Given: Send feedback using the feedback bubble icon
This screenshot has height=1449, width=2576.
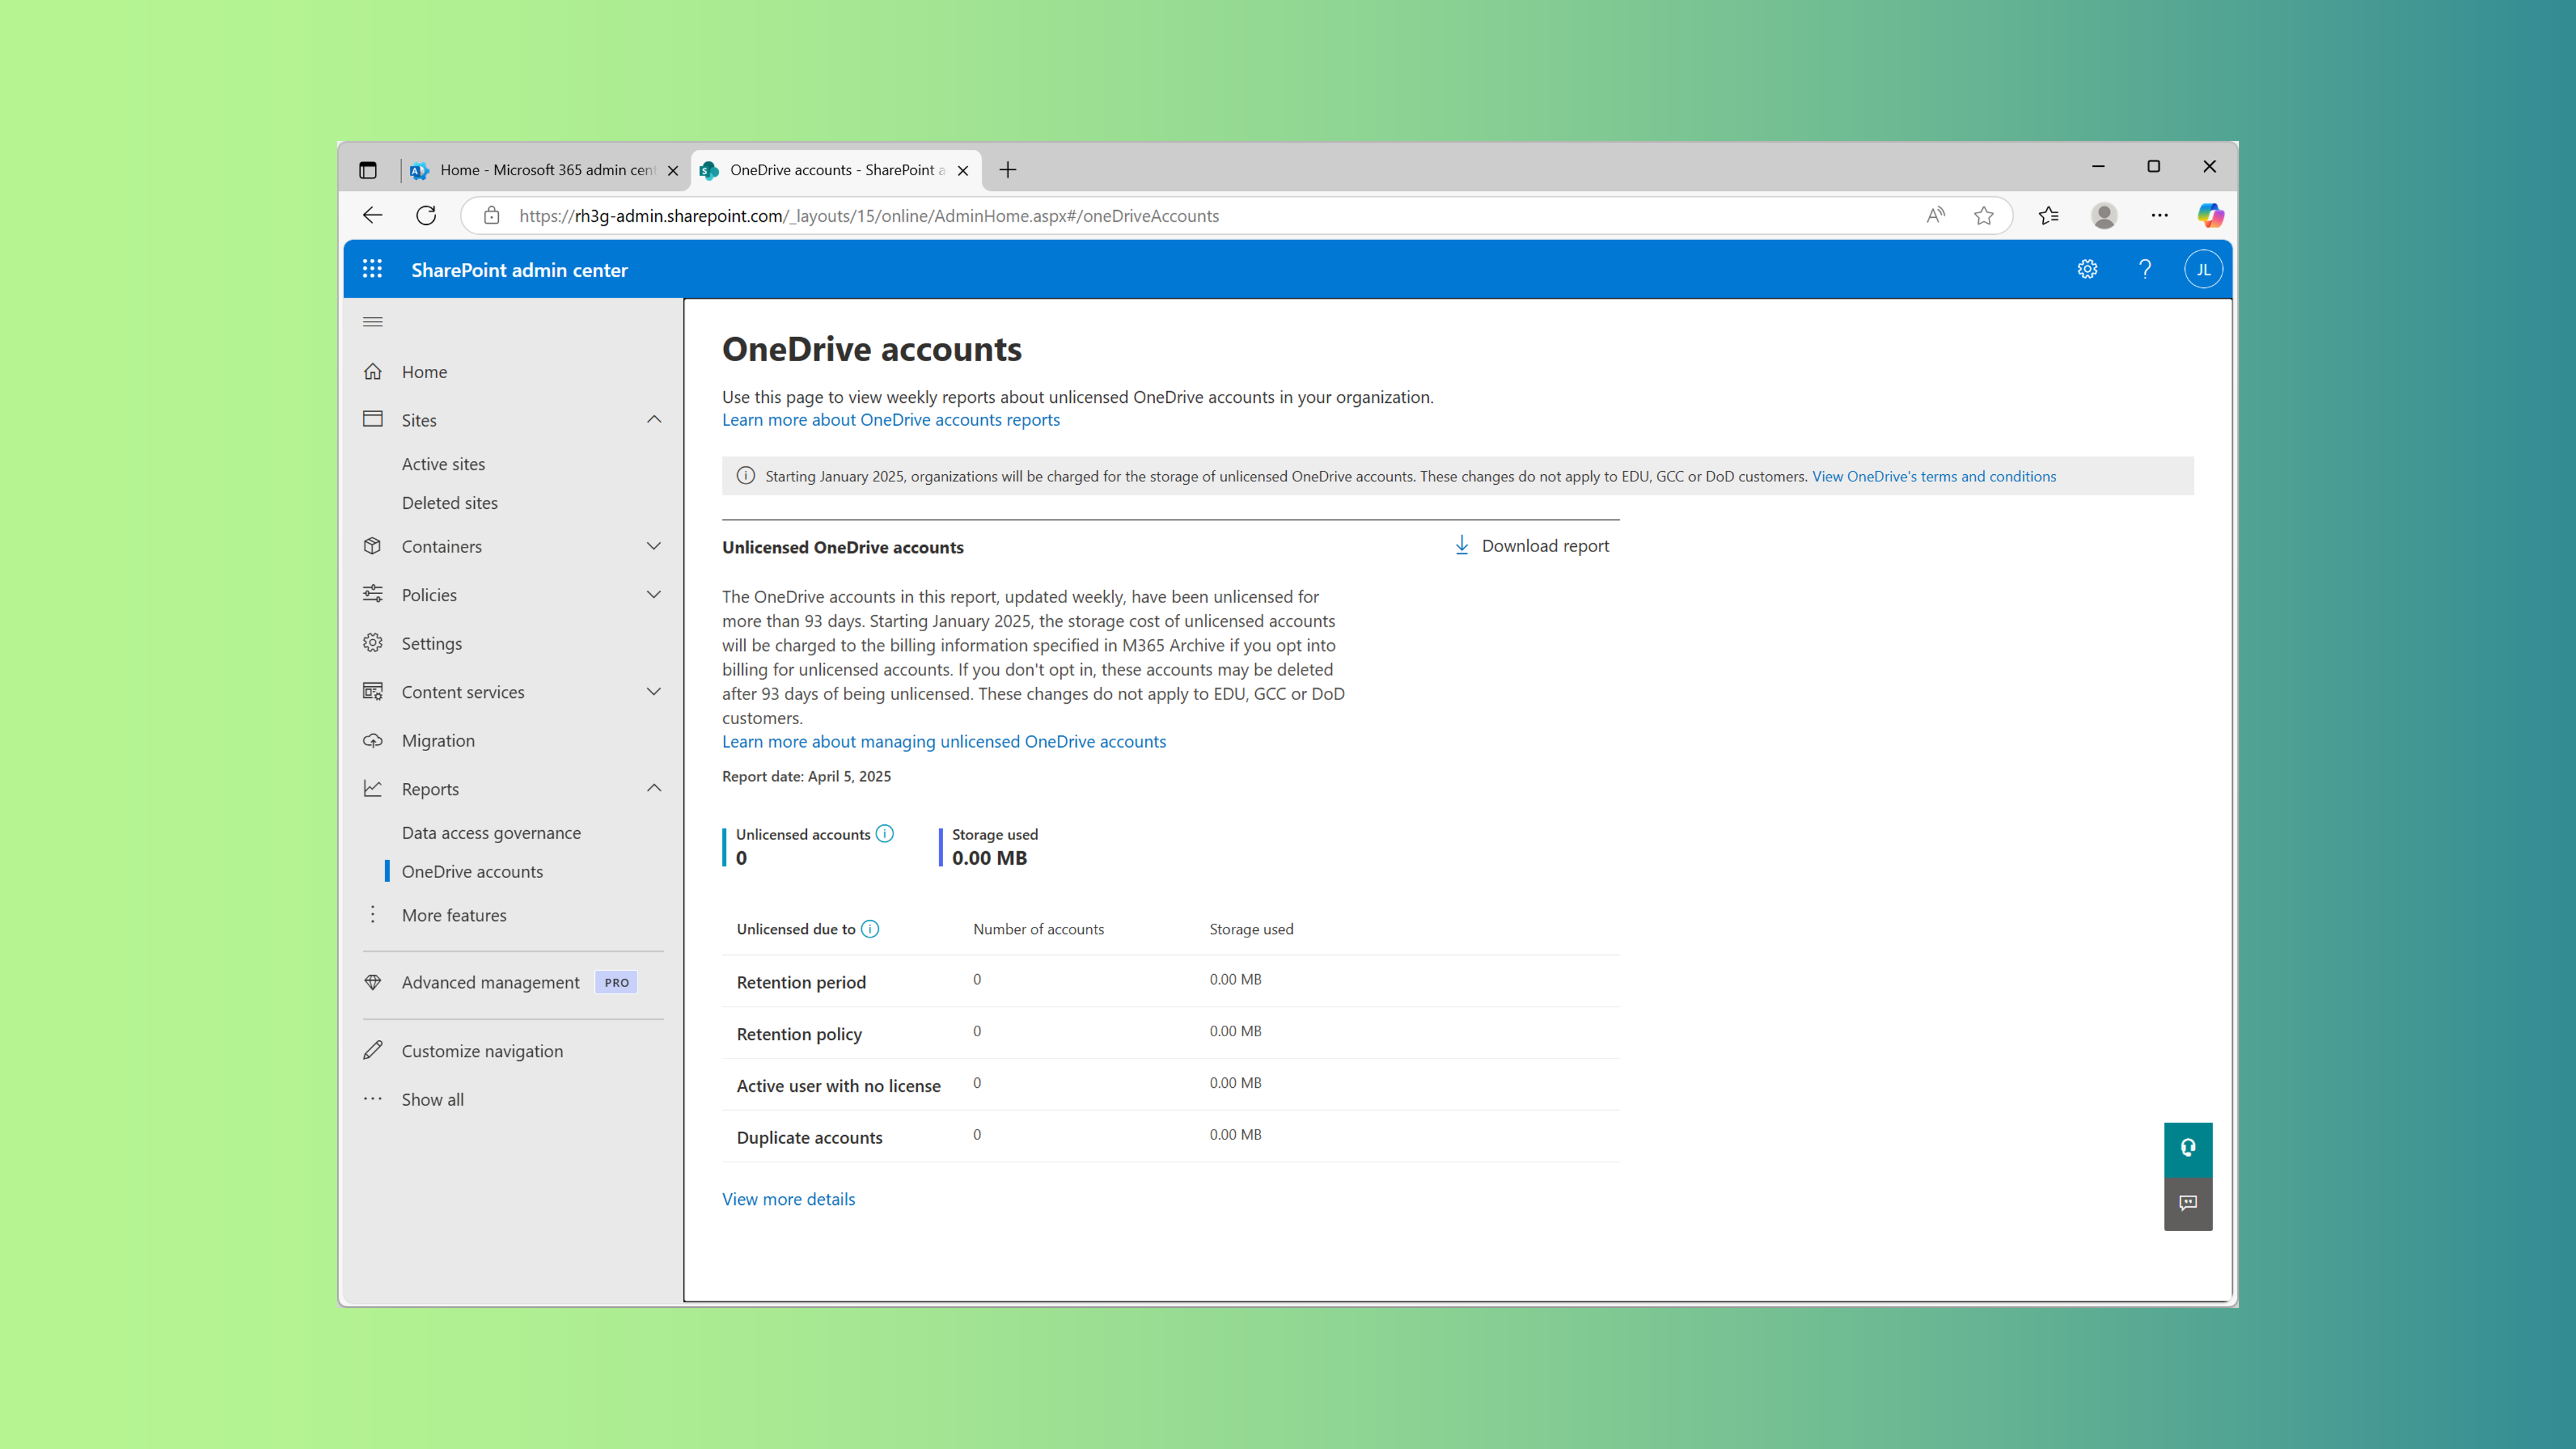Looking at the screenshot, I should click(2189, 1204).
